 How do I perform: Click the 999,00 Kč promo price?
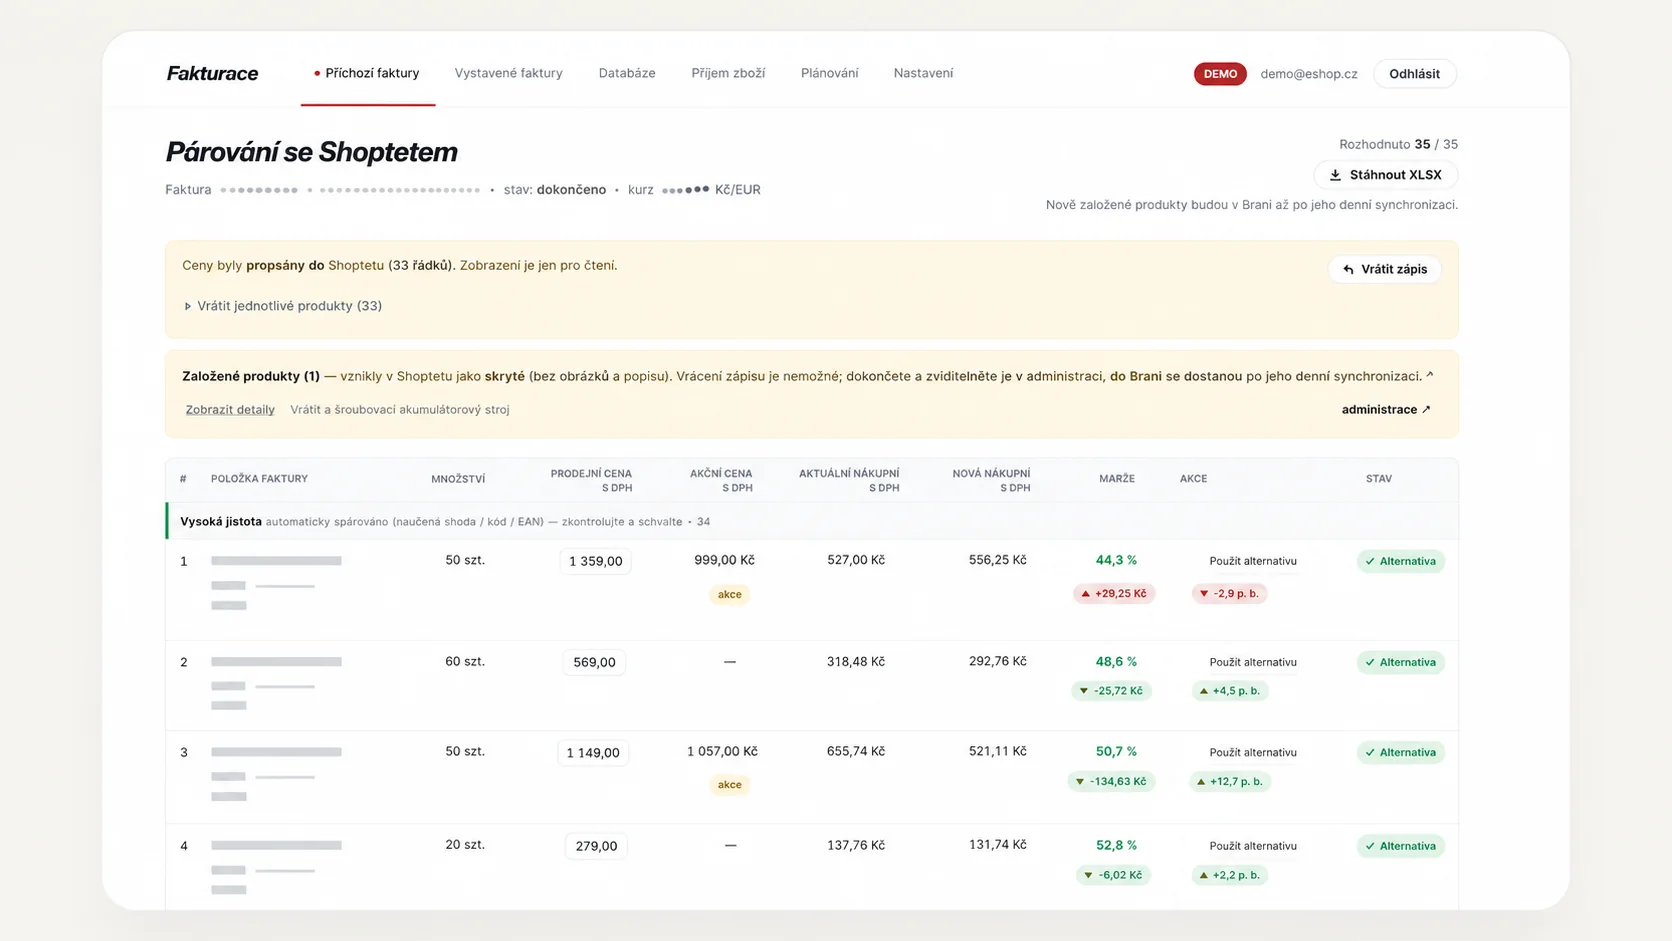pos(724,560)
